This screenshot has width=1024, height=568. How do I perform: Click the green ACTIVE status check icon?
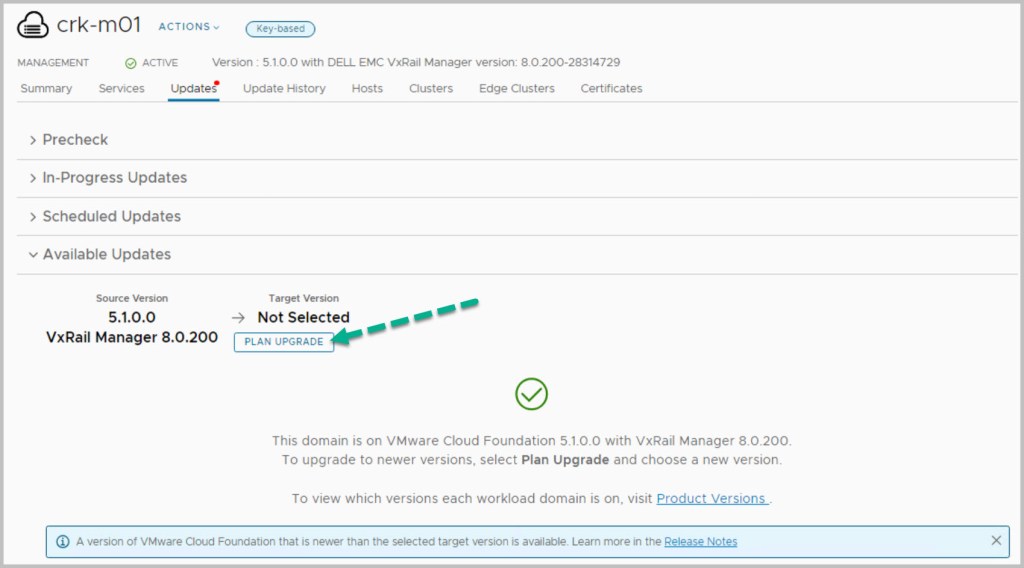click(x=130, y=63)
